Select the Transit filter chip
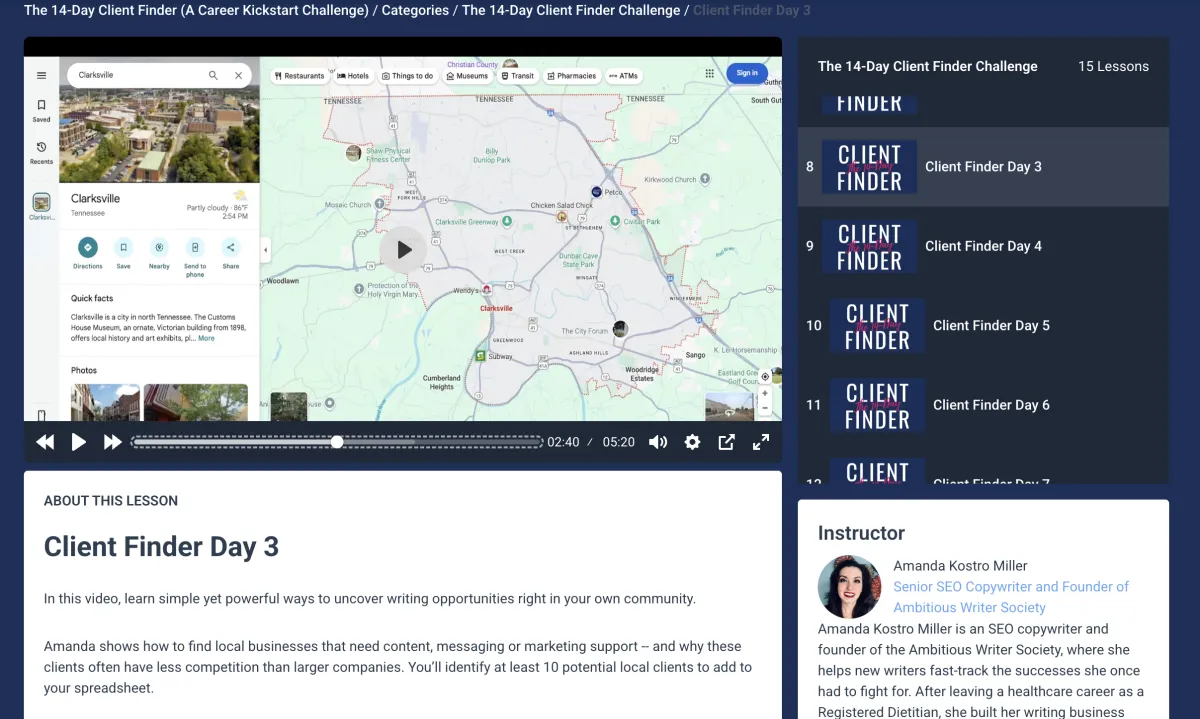 point(518,76)
